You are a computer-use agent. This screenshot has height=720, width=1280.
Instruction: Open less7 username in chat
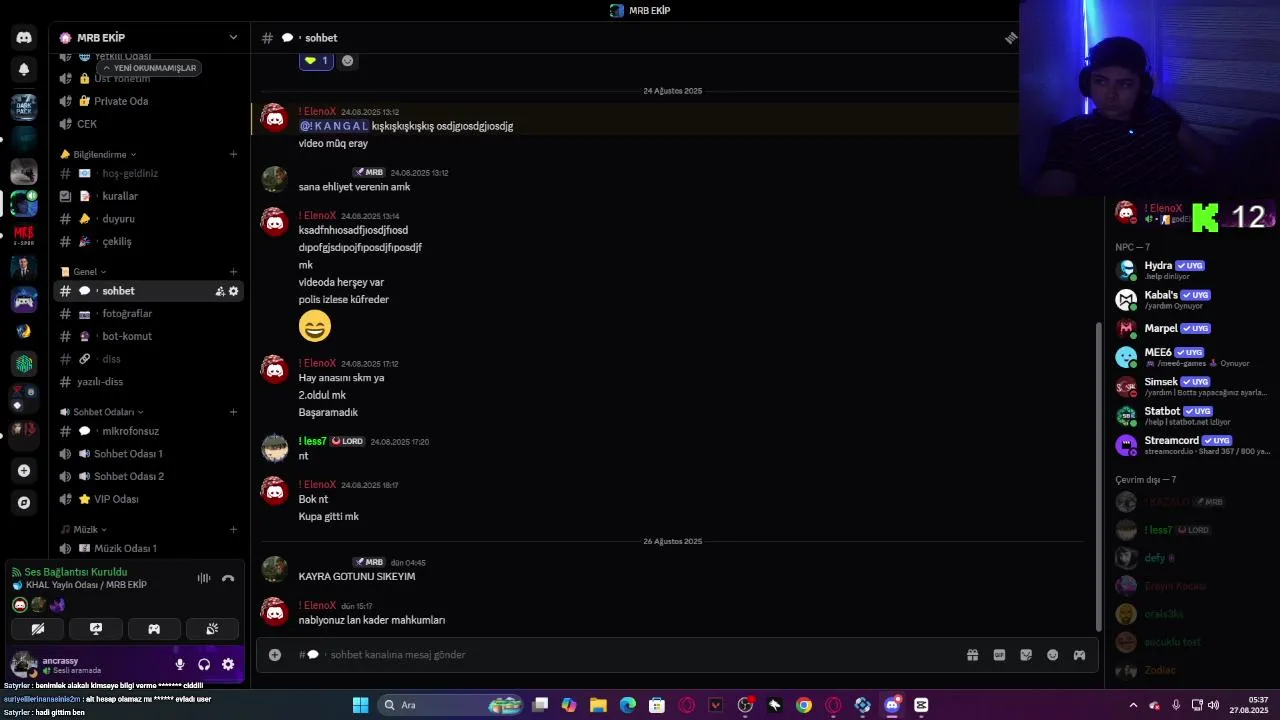[x=312, y=441]
